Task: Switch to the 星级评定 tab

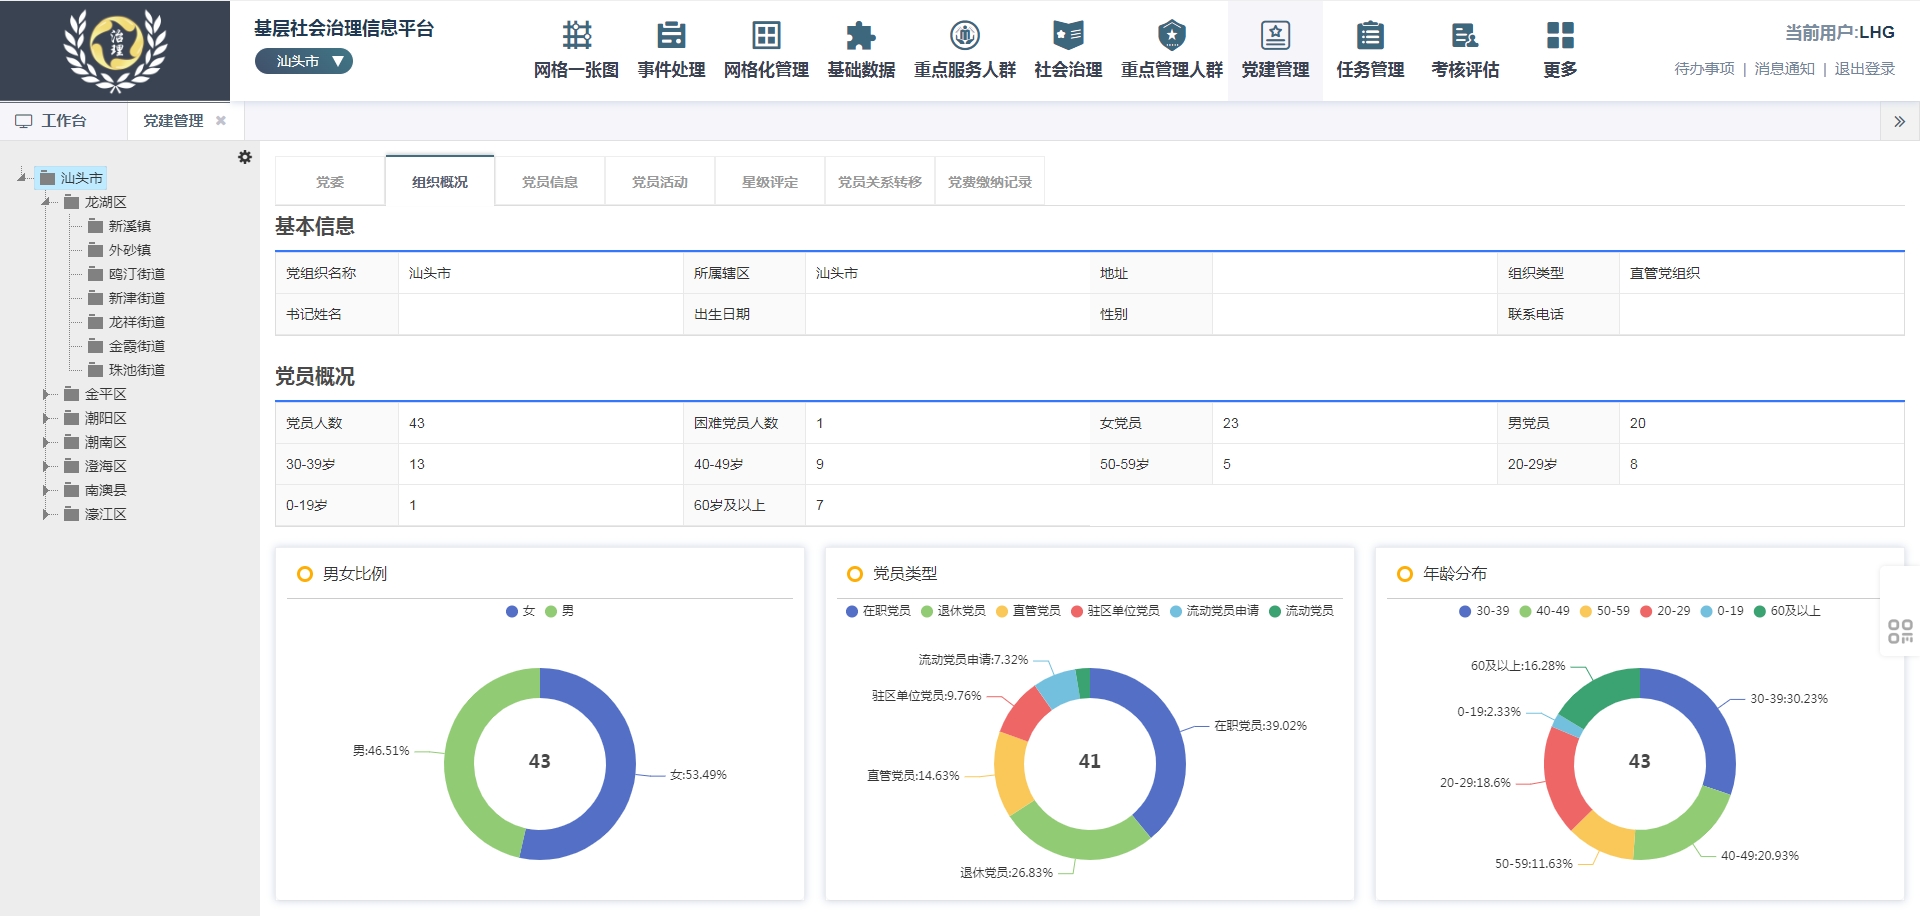Action: click(x=770, y=181)
